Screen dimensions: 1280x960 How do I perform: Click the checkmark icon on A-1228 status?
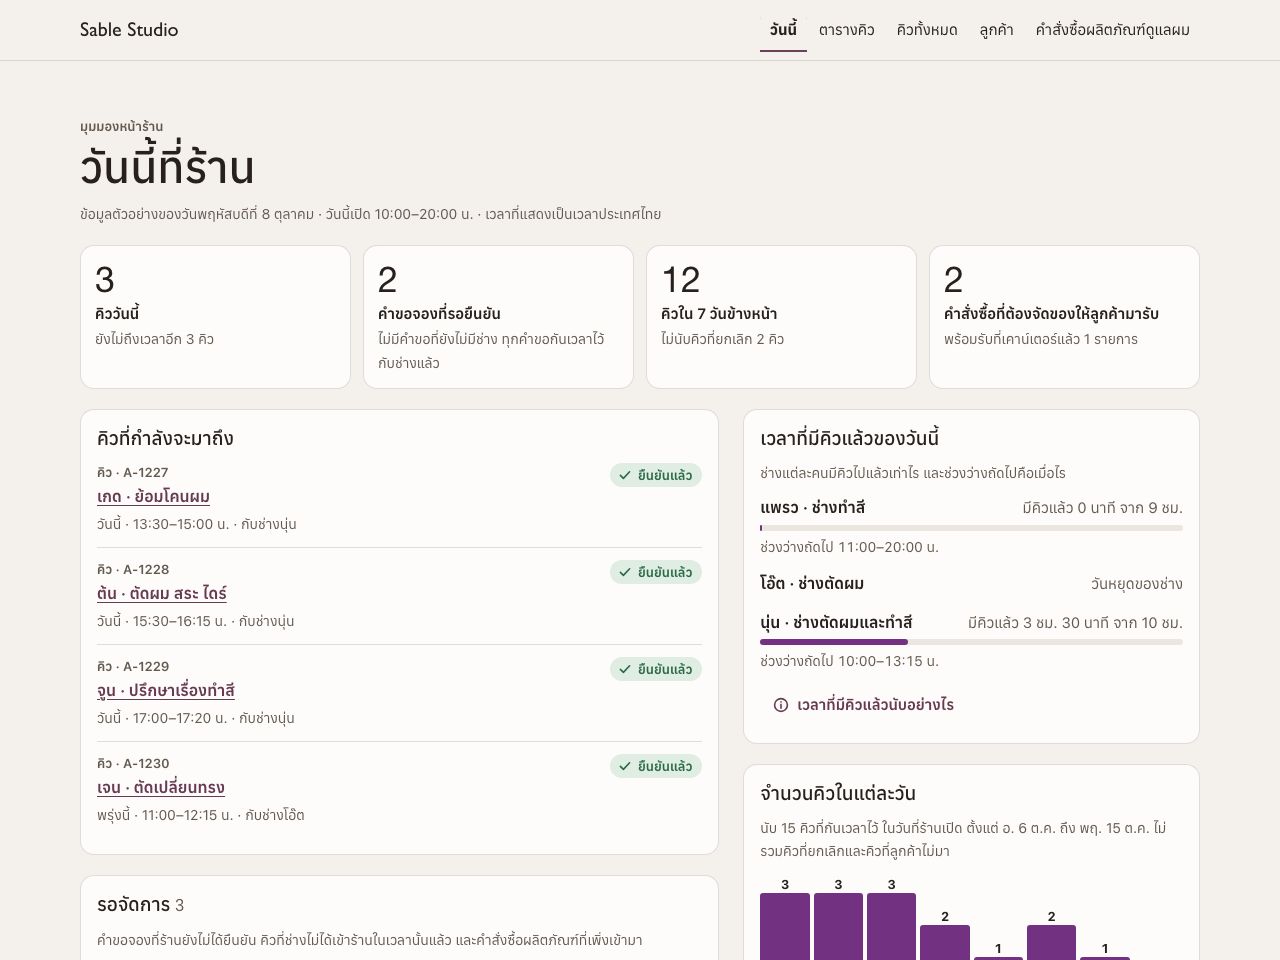[x=624, y=572]
